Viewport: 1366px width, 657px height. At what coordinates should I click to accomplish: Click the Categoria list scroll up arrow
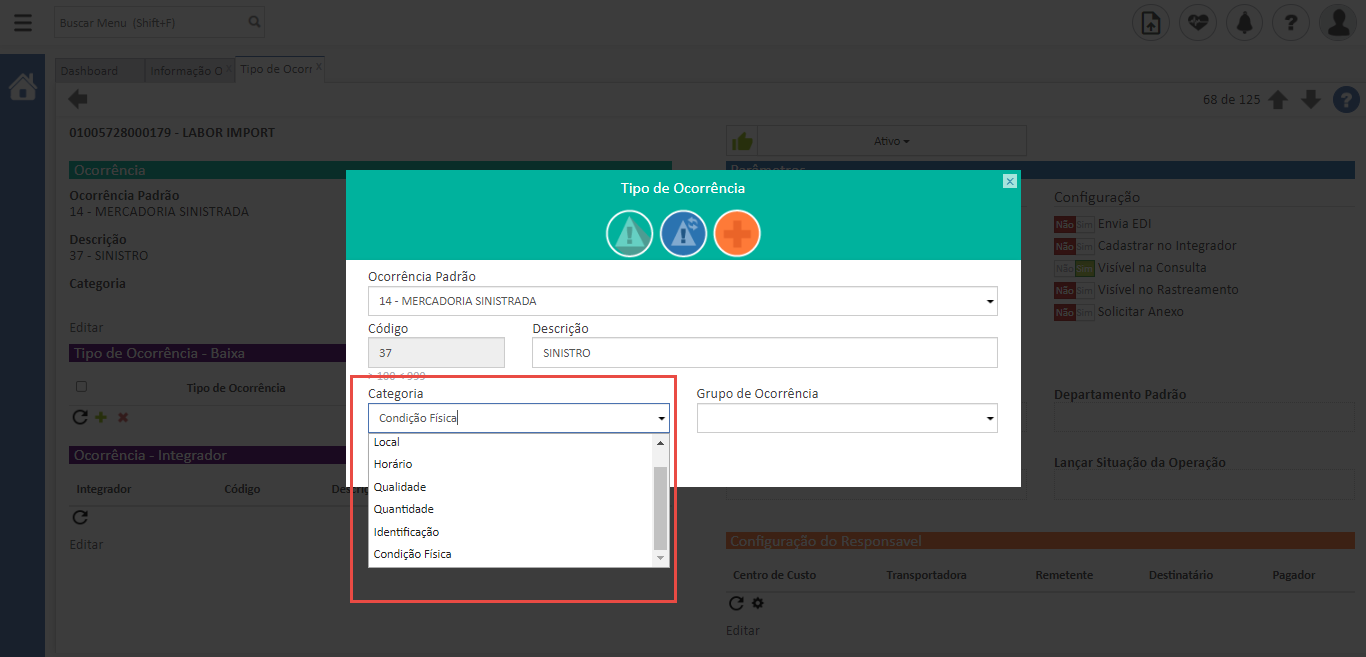(x=660, y=442)
